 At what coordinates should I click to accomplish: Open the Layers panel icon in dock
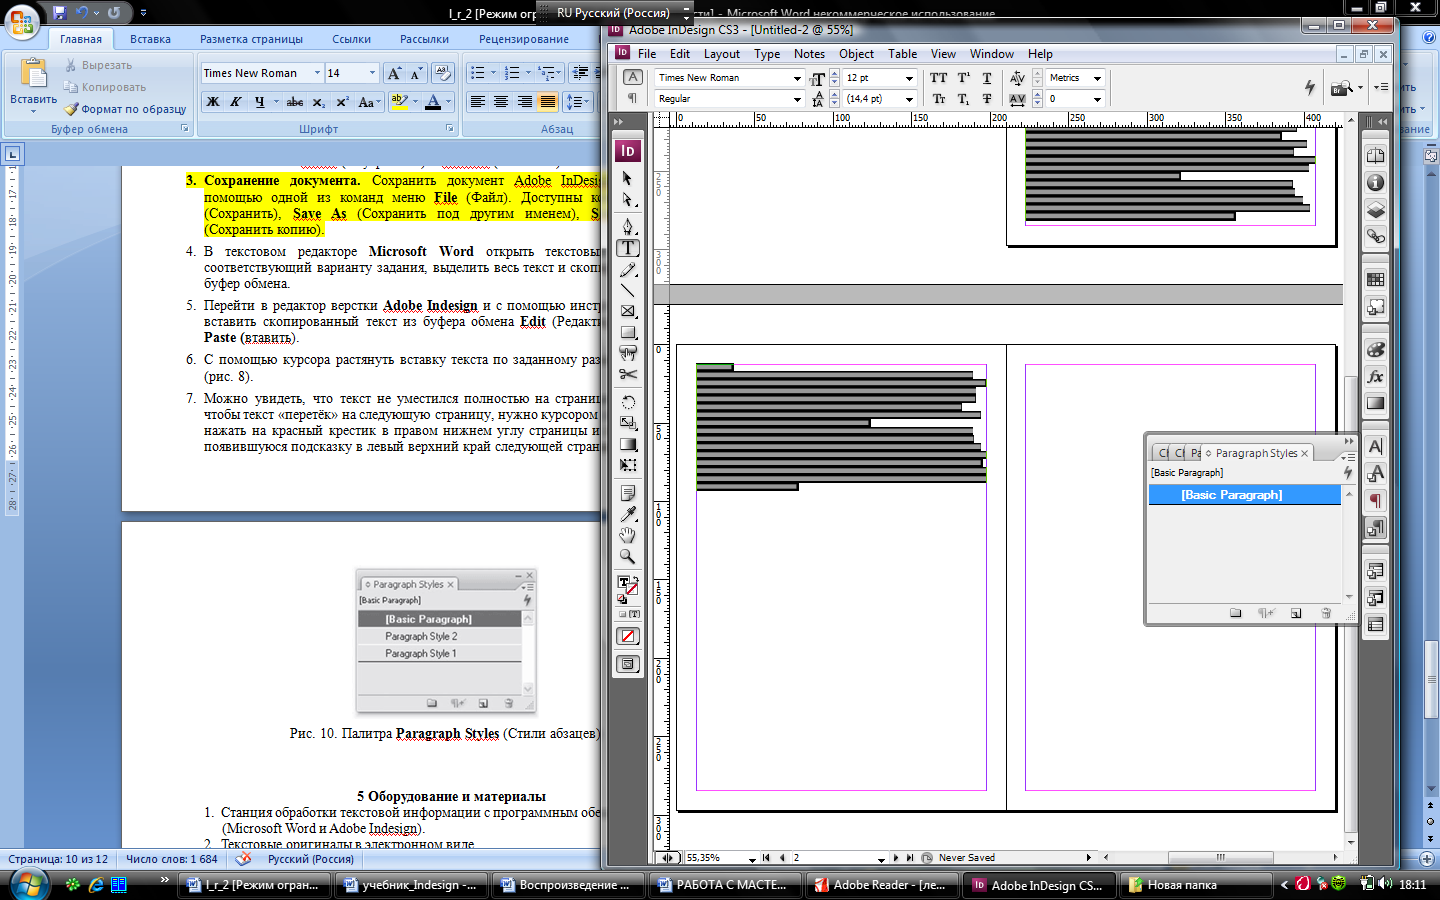click(1376, 209)
